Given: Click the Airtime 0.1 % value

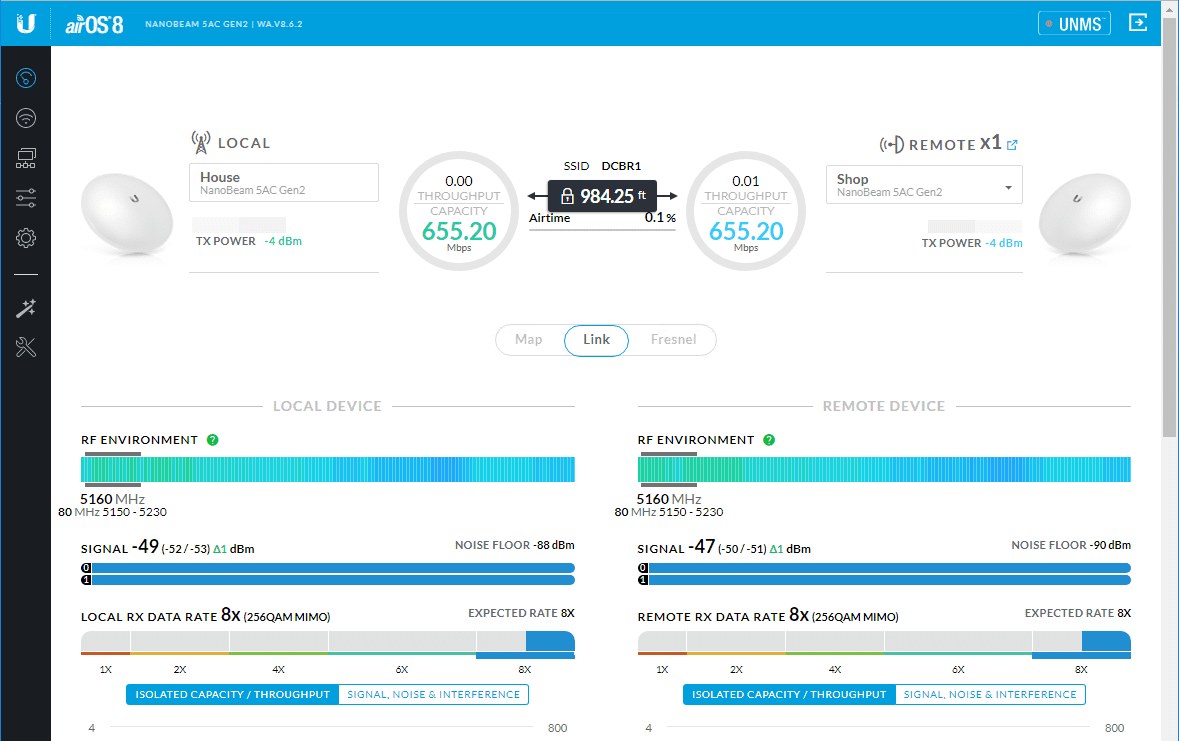Looking at the screenshot, I should point(659,217).
